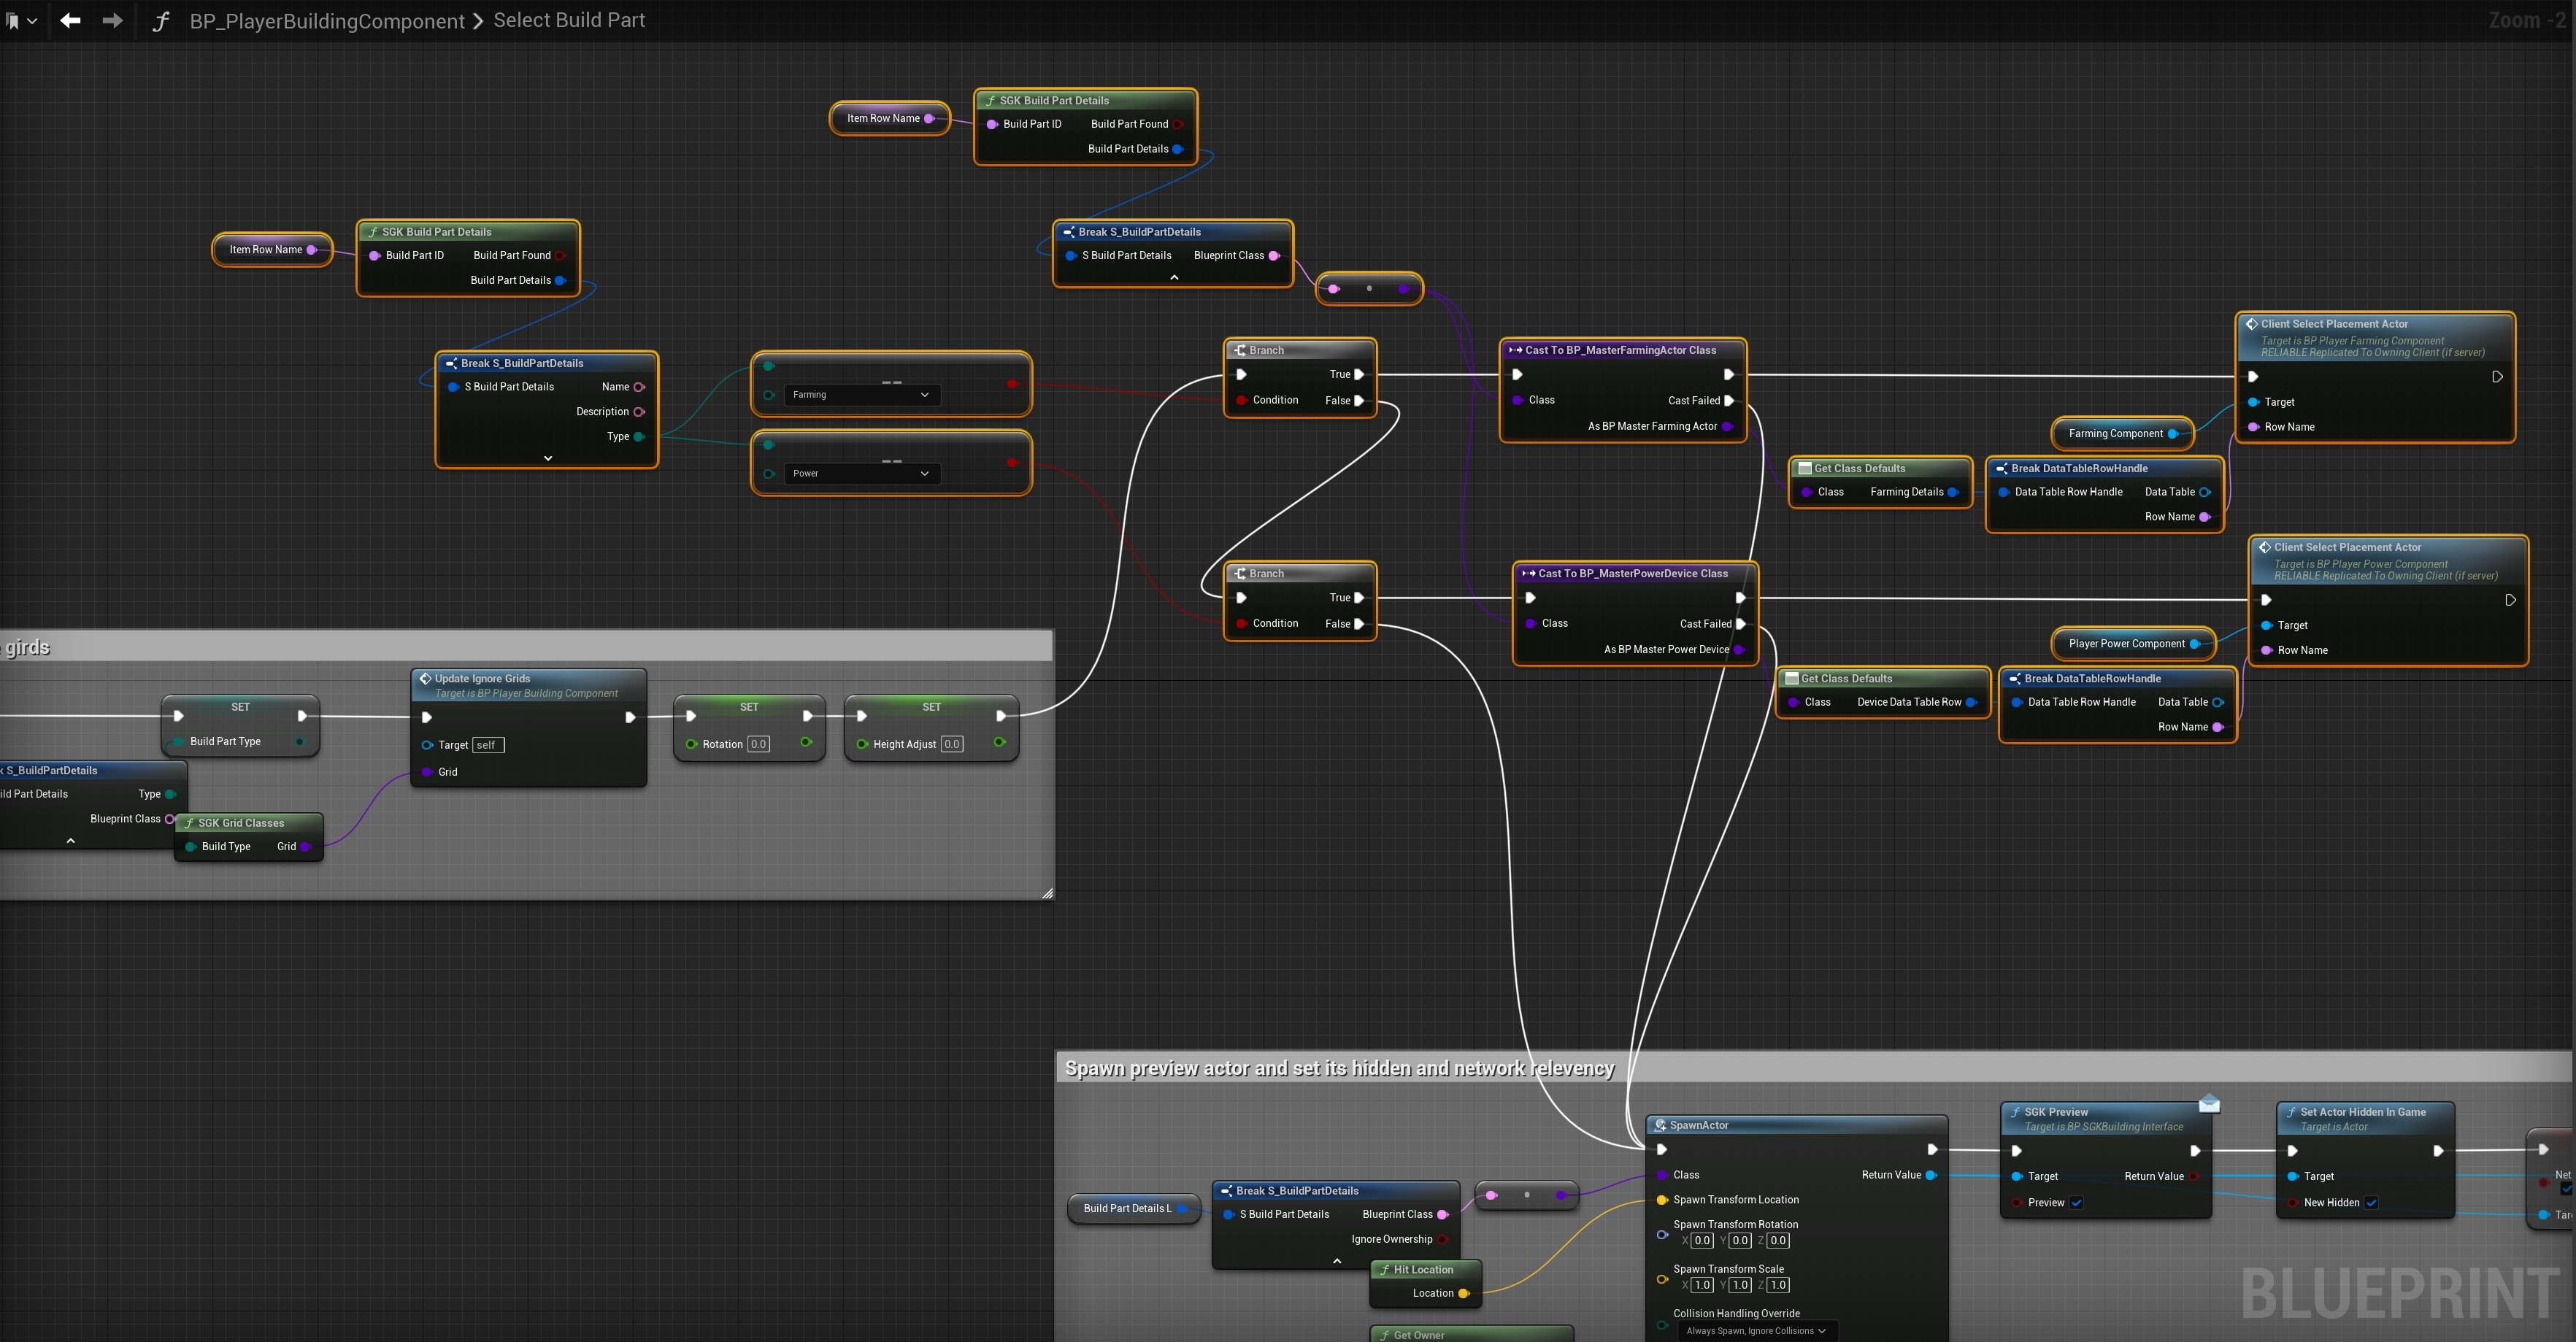Viewport: 2576px width, 1342px height.
Task: Click the message icon on SGK Preview node
Action: [2209, 1103]
